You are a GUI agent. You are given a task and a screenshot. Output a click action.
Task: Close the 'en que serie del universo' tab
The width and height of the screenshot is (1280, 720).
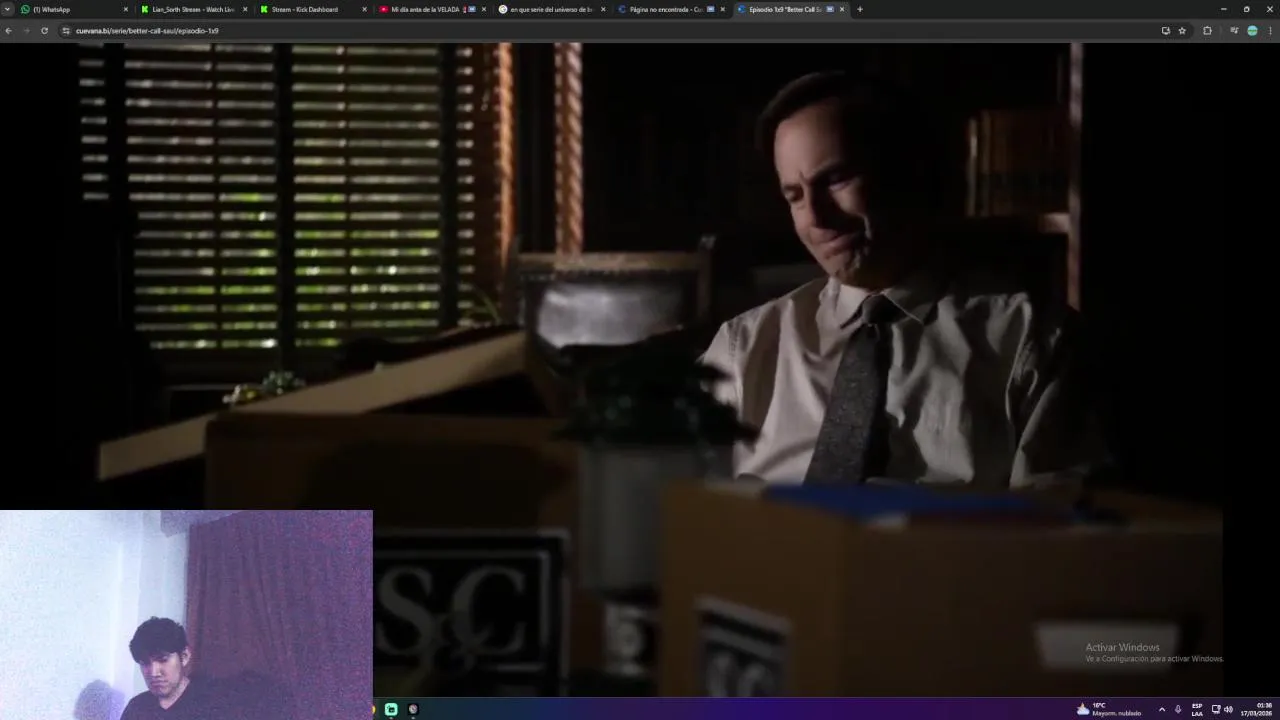(x=603, y=9)
